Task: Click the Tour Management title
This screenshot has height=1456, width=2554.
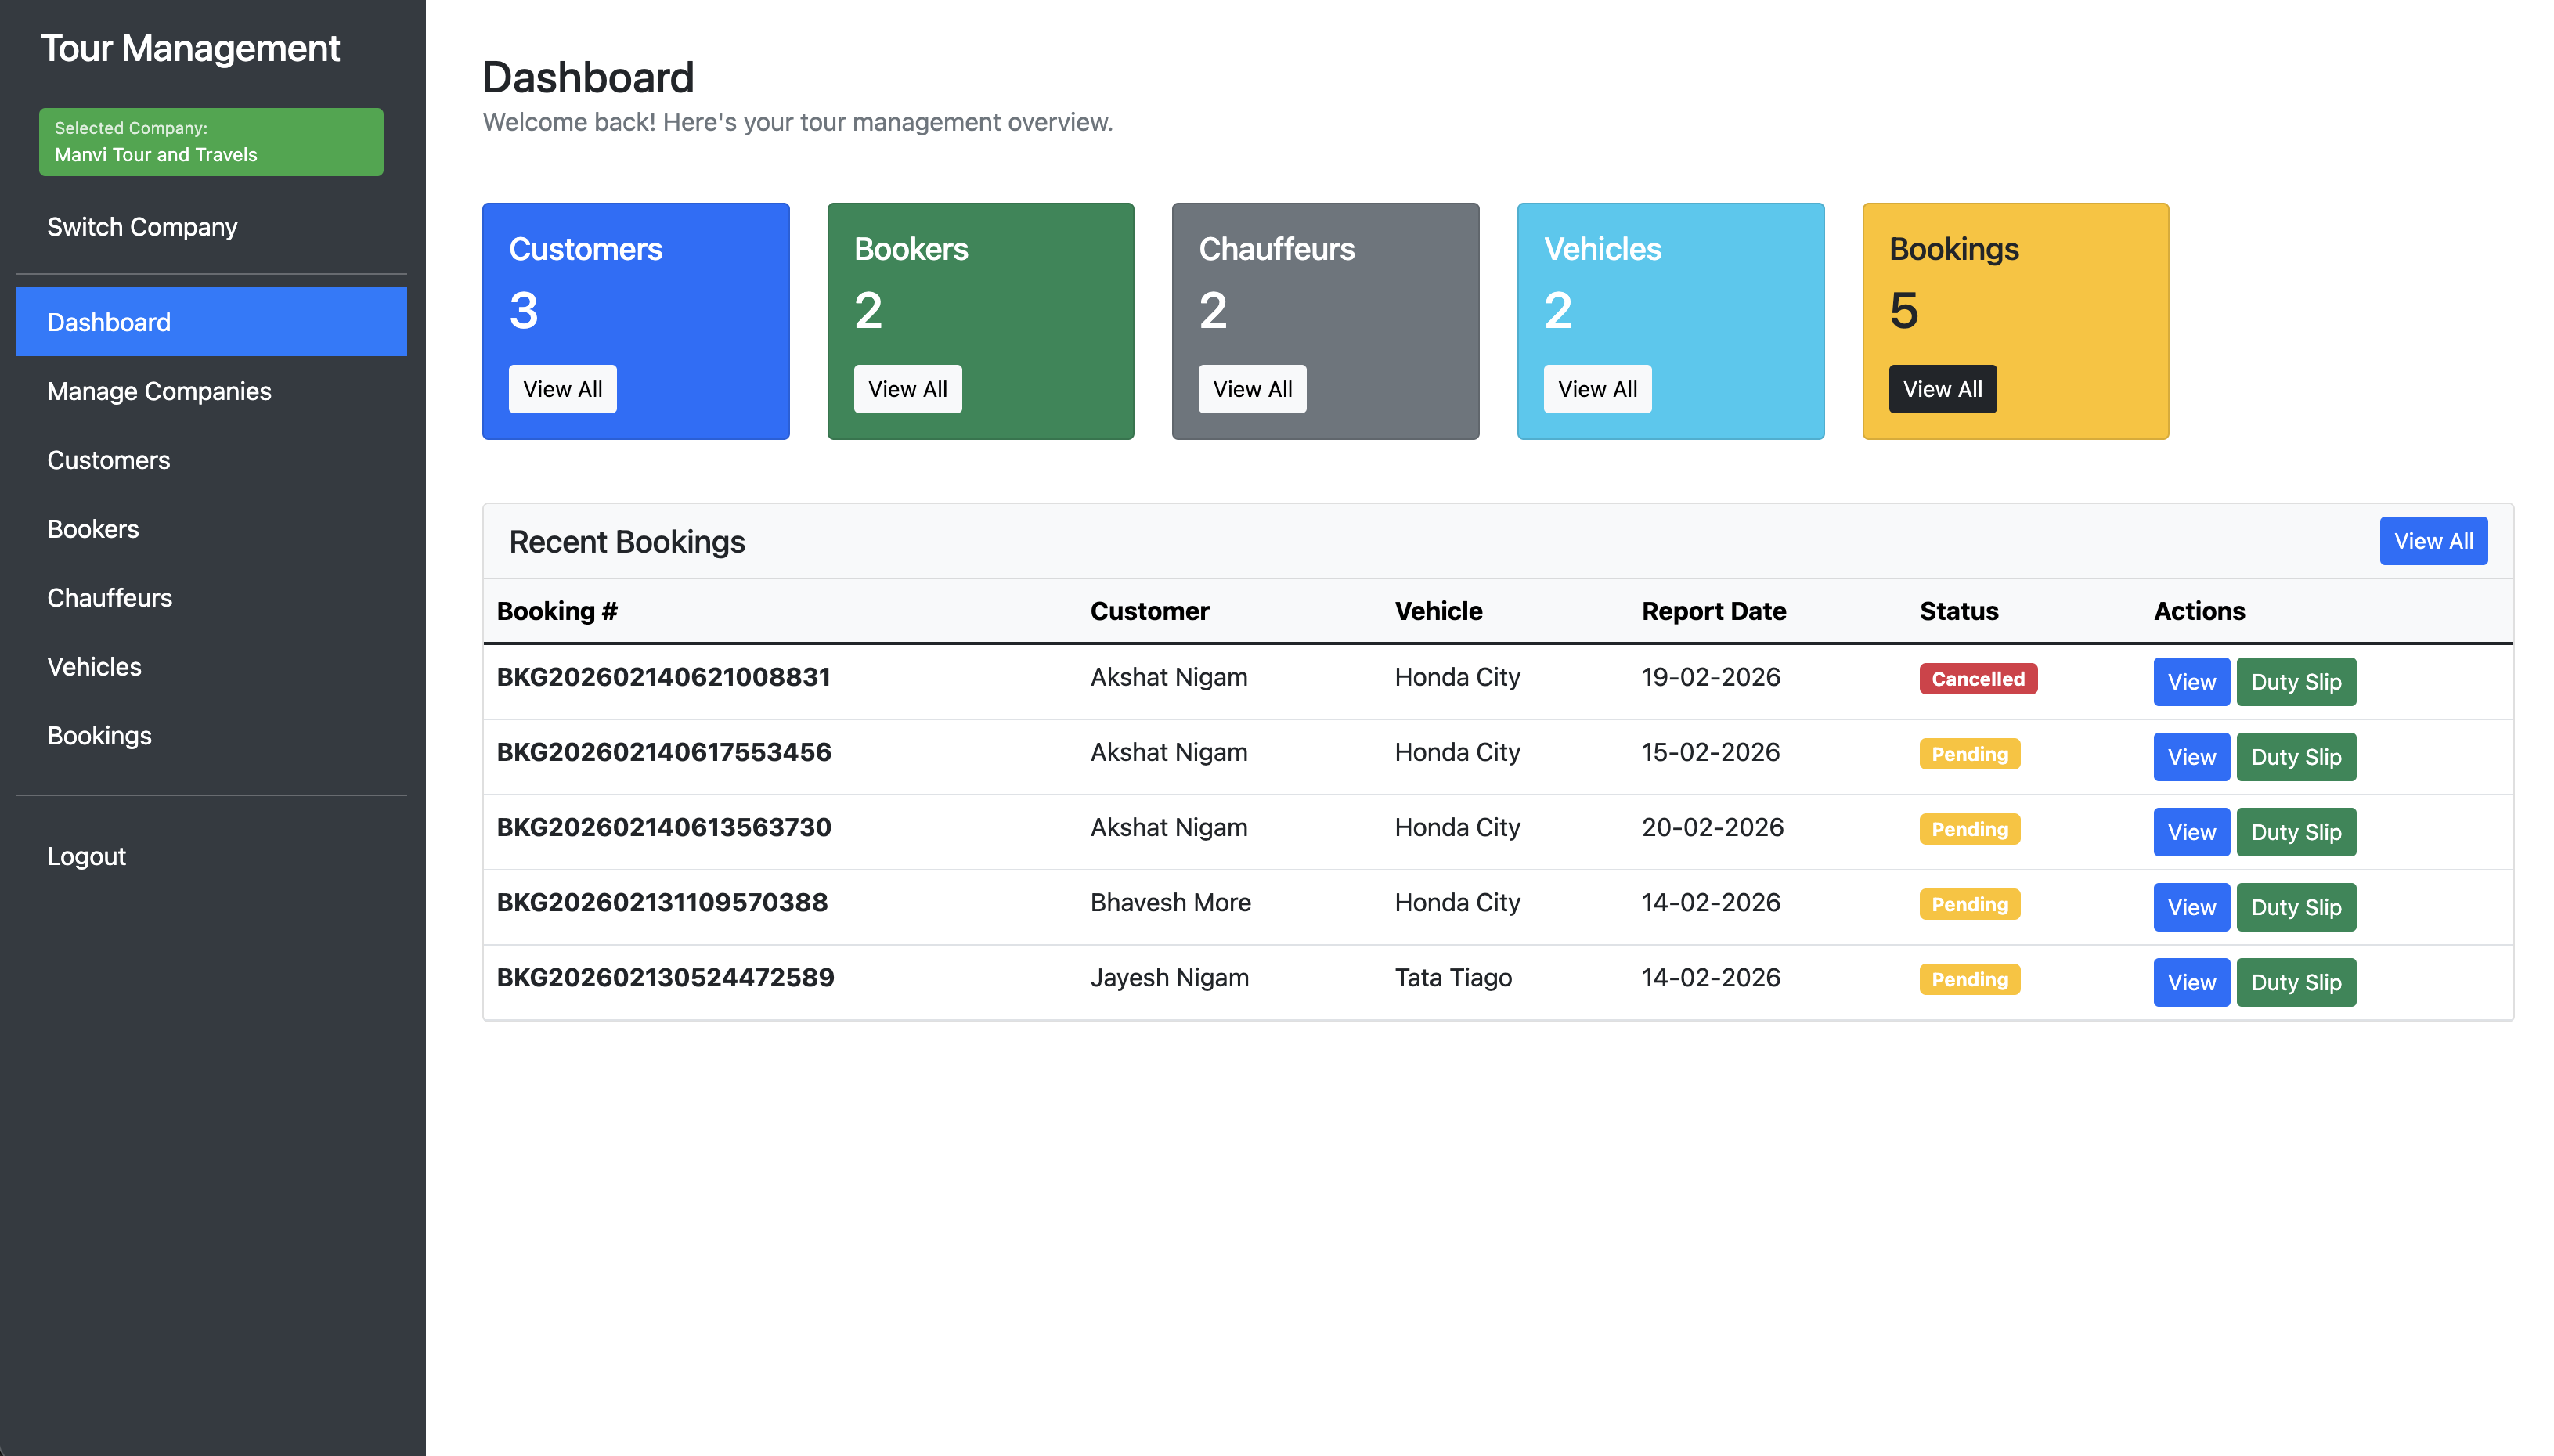Action: (x=190, y=48)
